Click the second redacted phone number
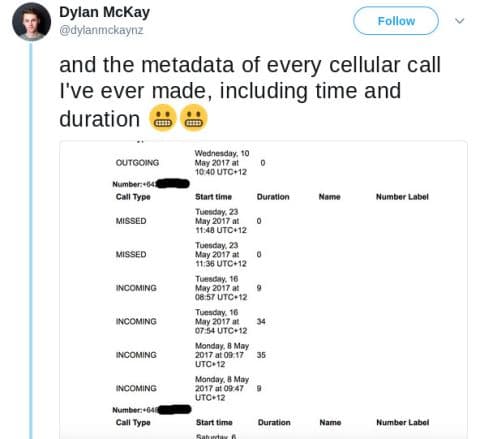Screen dimensions: 480x439 pos(174,409)
